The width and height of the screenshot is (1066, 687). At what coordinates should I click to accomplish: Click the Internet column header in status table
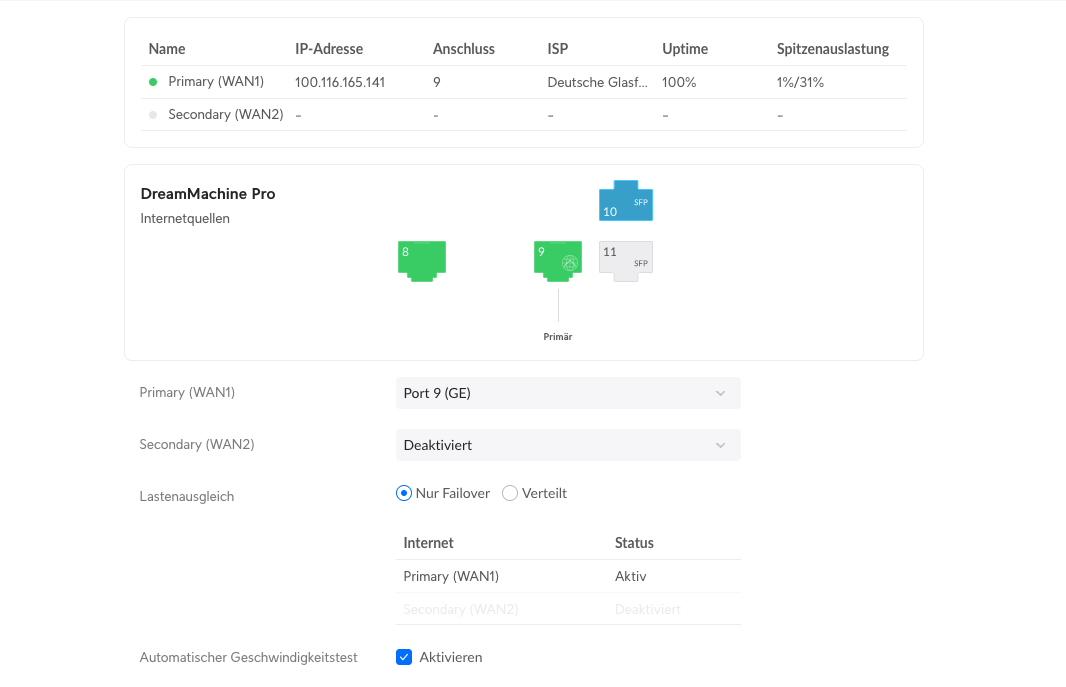[x=428, y=543]
